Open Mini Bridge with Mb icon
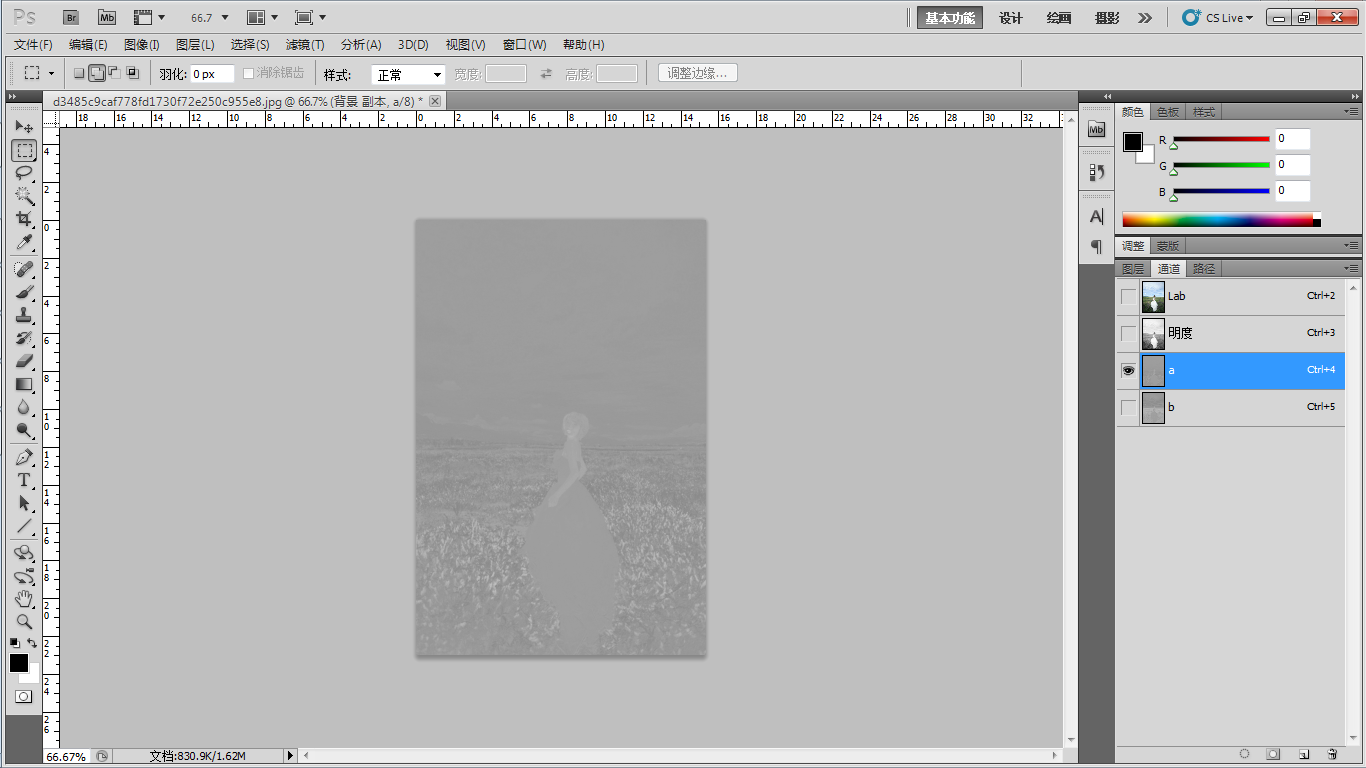1366x768 pixels. coord(107,17)
